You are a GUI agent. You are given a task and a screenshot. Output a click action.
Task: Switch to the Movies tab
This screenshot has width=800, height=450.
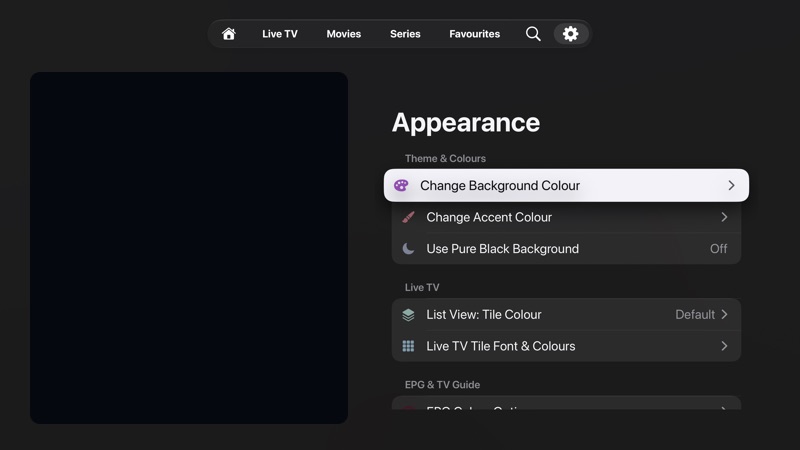click(x=343, y=34)
